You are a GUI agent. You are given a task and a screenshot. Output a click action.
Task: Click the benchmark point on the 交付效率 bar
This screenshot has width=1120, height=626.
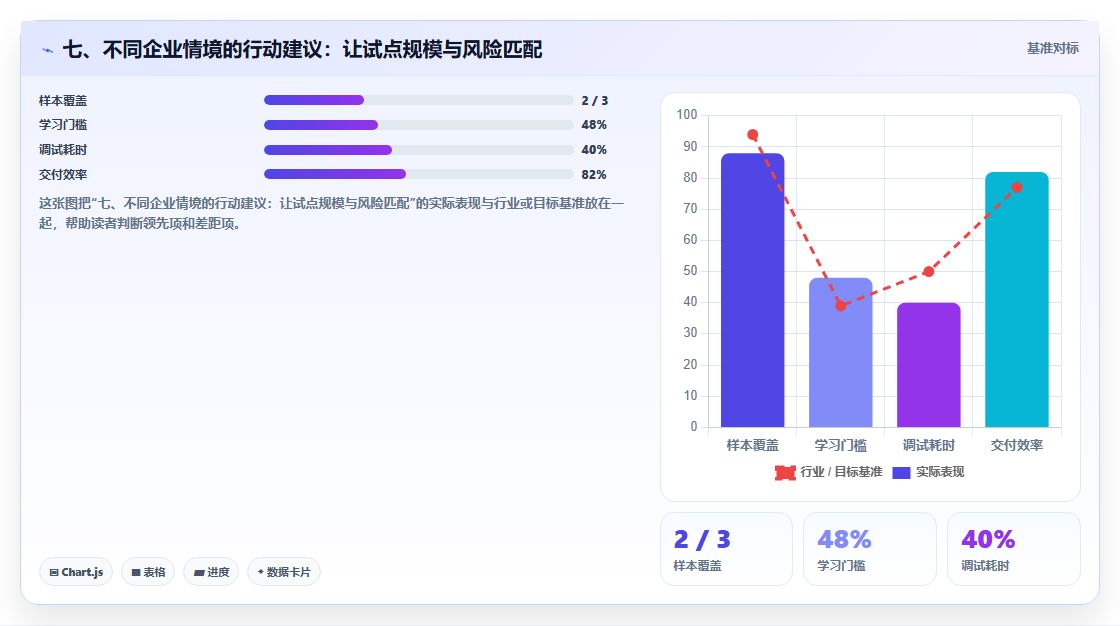coord(1016,187)
